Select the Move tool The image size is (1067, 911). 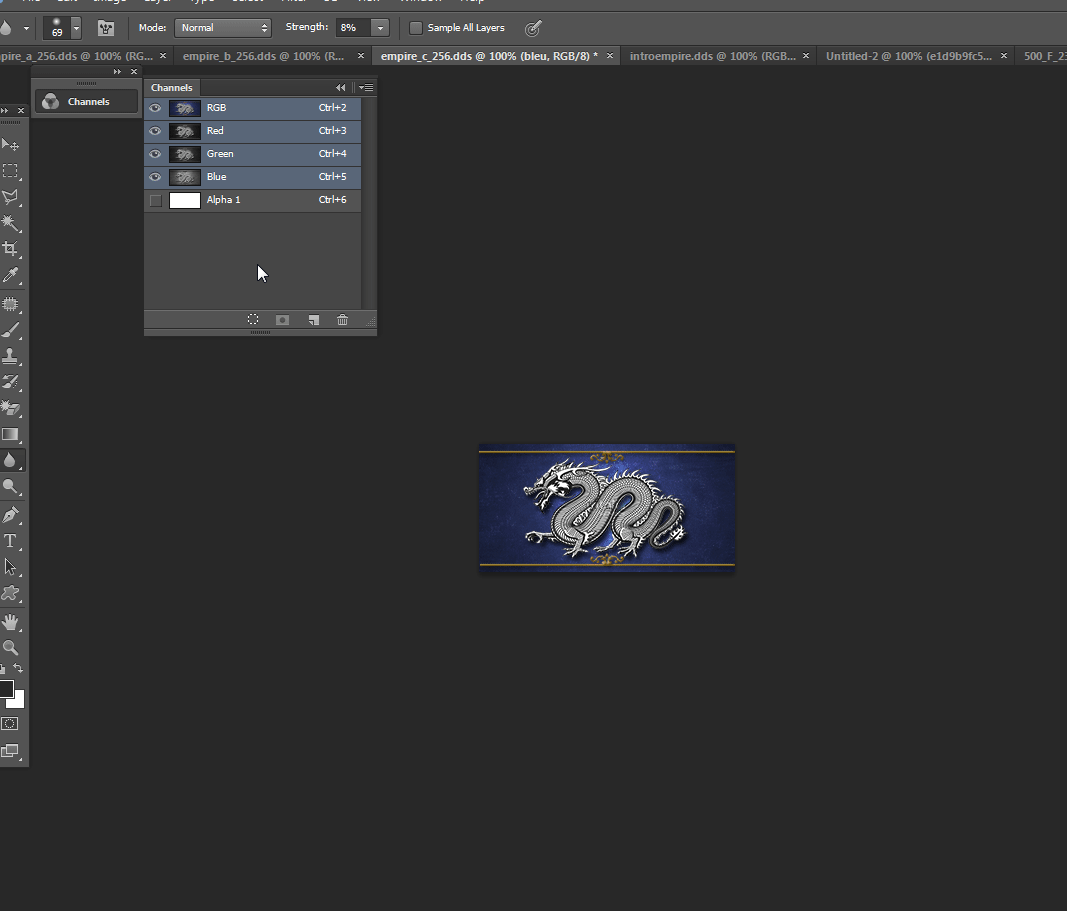10,144
